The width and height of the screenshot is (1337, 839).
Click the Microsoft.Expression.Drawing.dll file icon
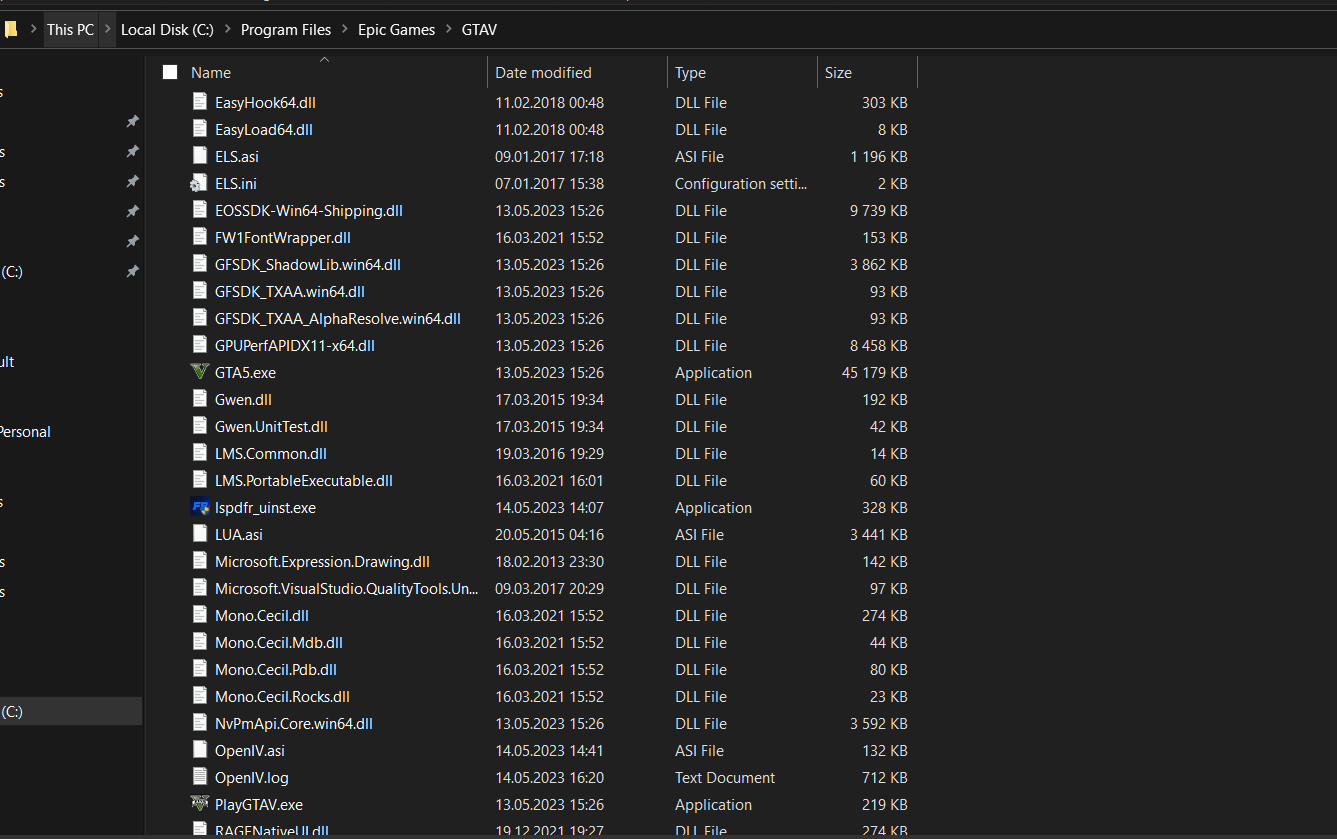tap(199, 561)
